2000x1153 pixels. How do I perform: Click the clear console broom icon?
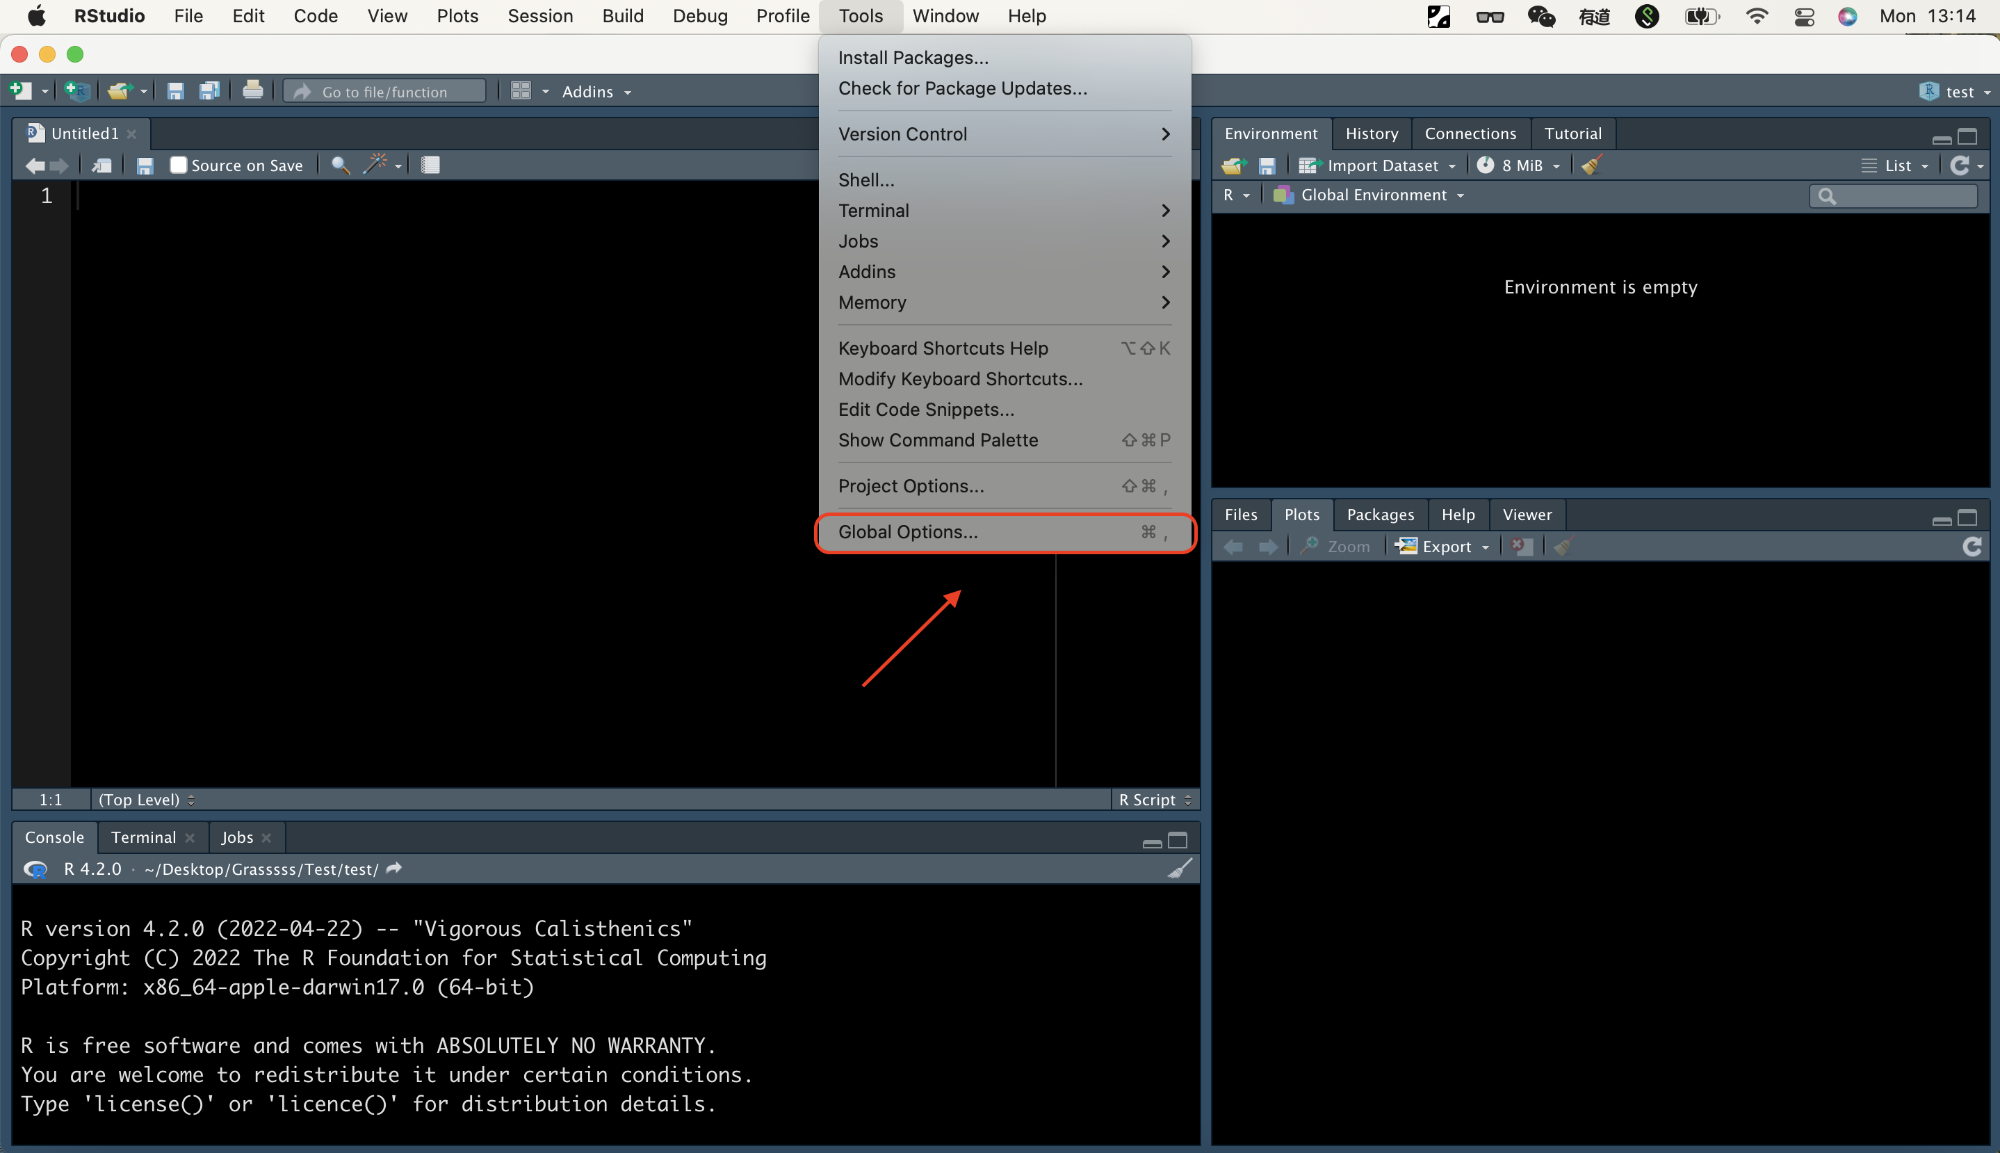coord(1180,868)
